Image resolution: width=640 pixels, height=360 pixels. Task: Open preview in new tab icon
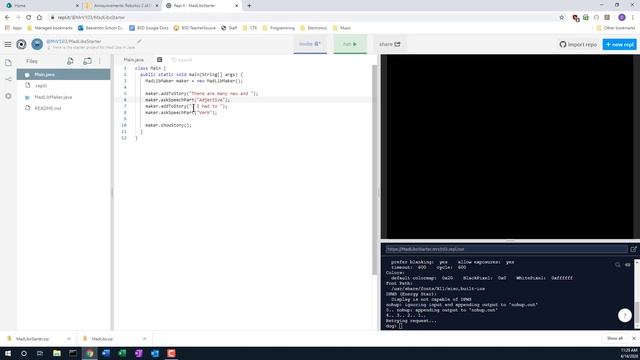point(633,249)
